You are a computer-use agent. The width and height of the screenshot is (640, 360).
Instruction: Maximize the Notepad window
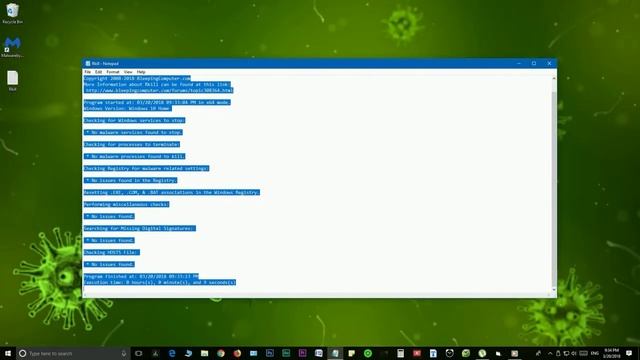click(x=534, y=63)
